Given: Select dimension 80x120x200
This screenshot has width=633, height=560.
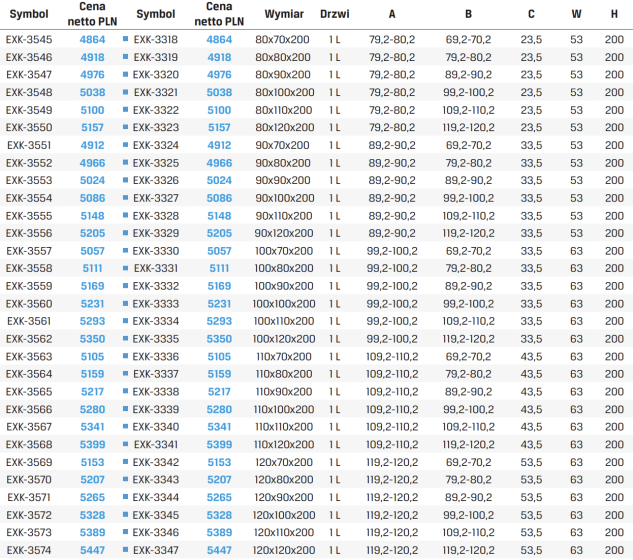Looking at the screenshot, I should (x=285, y=128).
